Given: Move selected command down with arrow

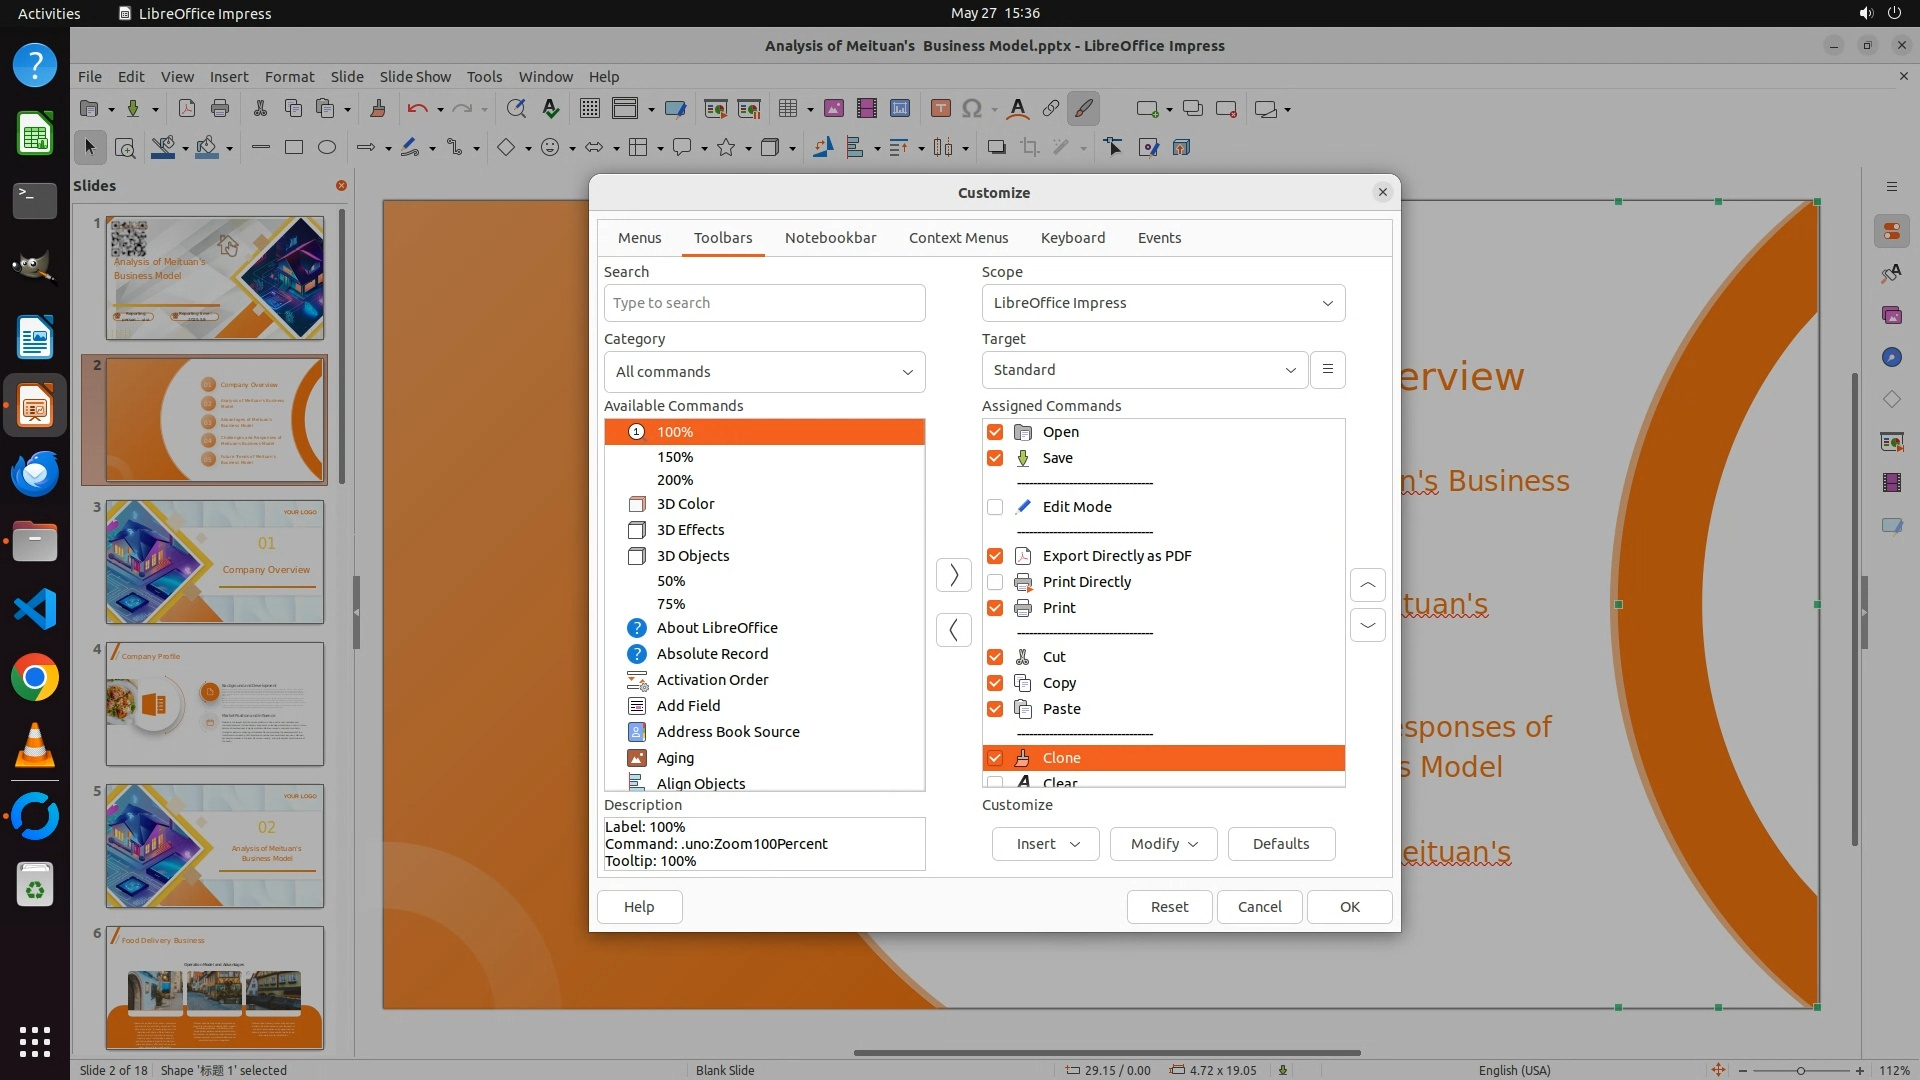Looking at the screenshot, I should pos(1367,626).
